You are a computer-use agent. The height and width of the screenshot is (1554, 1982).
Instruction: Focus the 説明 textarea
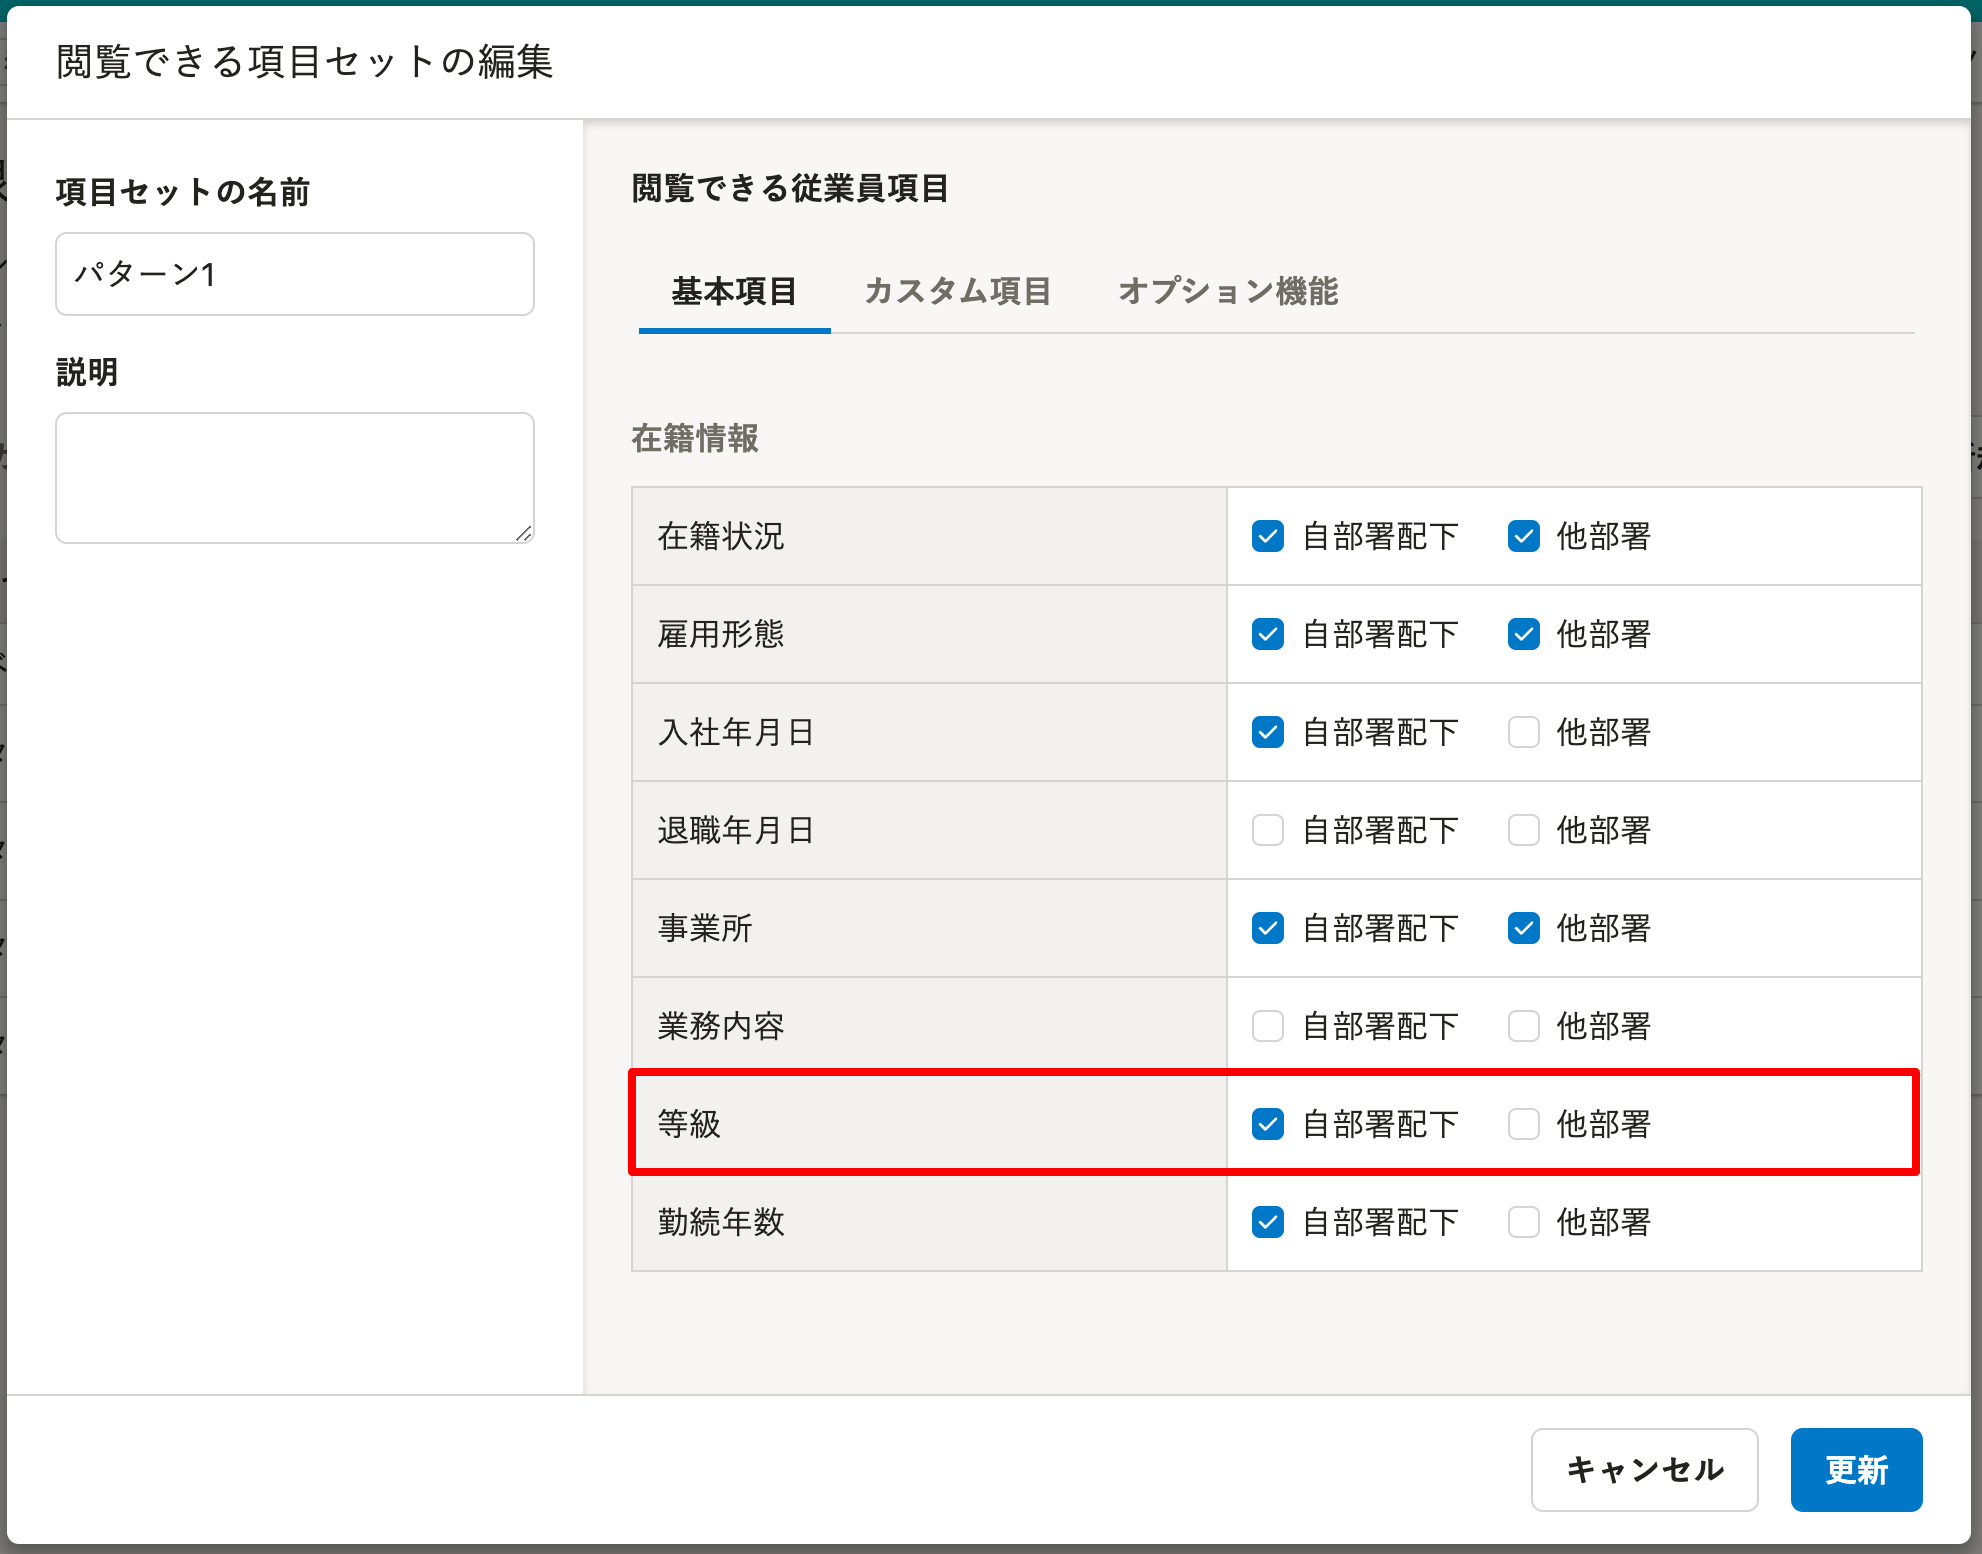(x=295, y=478)
